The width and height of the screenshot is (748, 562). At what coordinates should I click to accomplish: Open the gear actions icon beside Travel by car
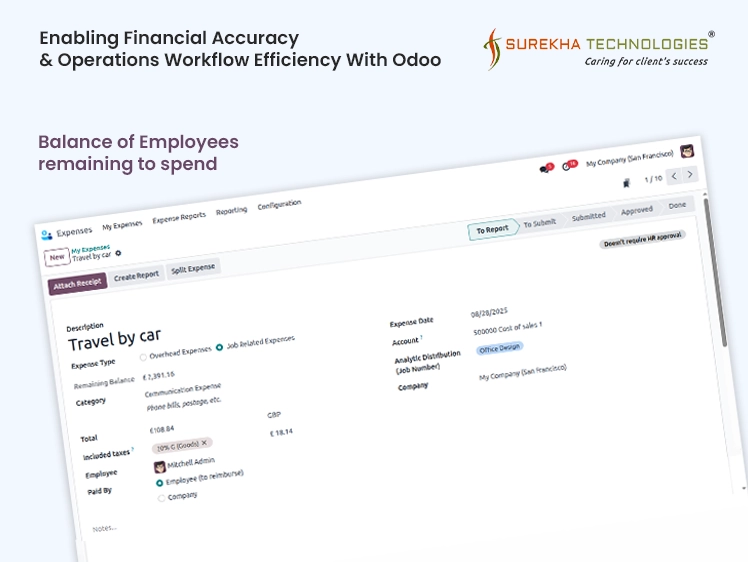(x=118, y=253)
